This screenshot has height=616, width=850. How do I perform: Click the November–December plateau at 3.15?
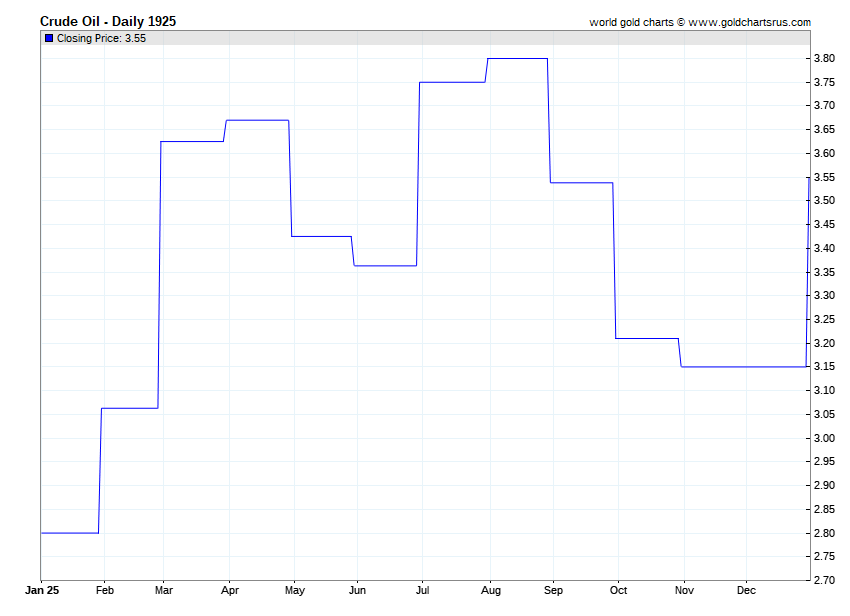744,367
